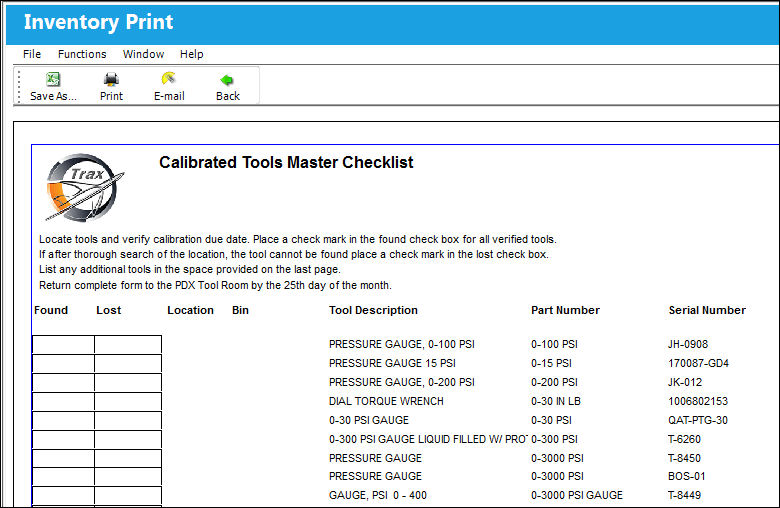Image resolution: width=780 pixels, height=508 pixels.
Task: Click instruction line about PDX Tool Room
Action: click(215, 285)
